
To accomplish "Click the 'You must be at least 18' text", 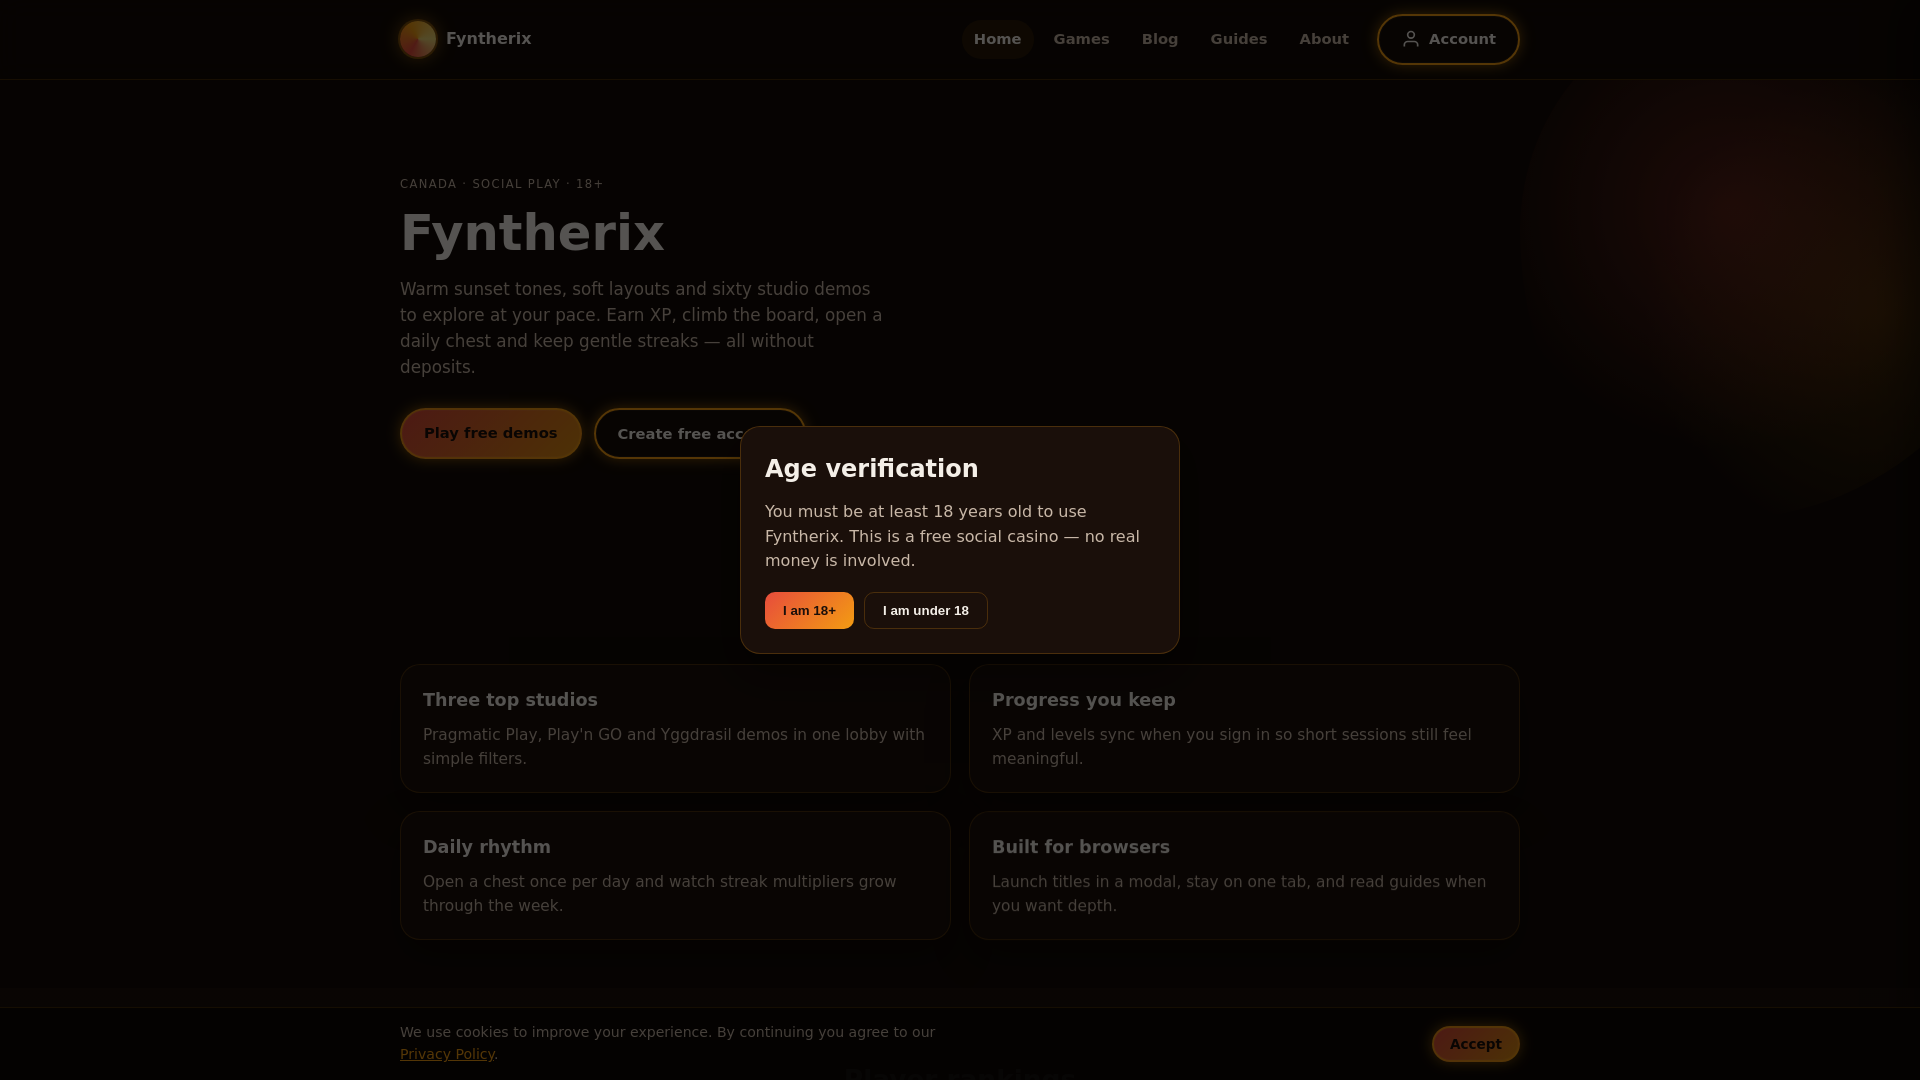I will coord(952,536).
